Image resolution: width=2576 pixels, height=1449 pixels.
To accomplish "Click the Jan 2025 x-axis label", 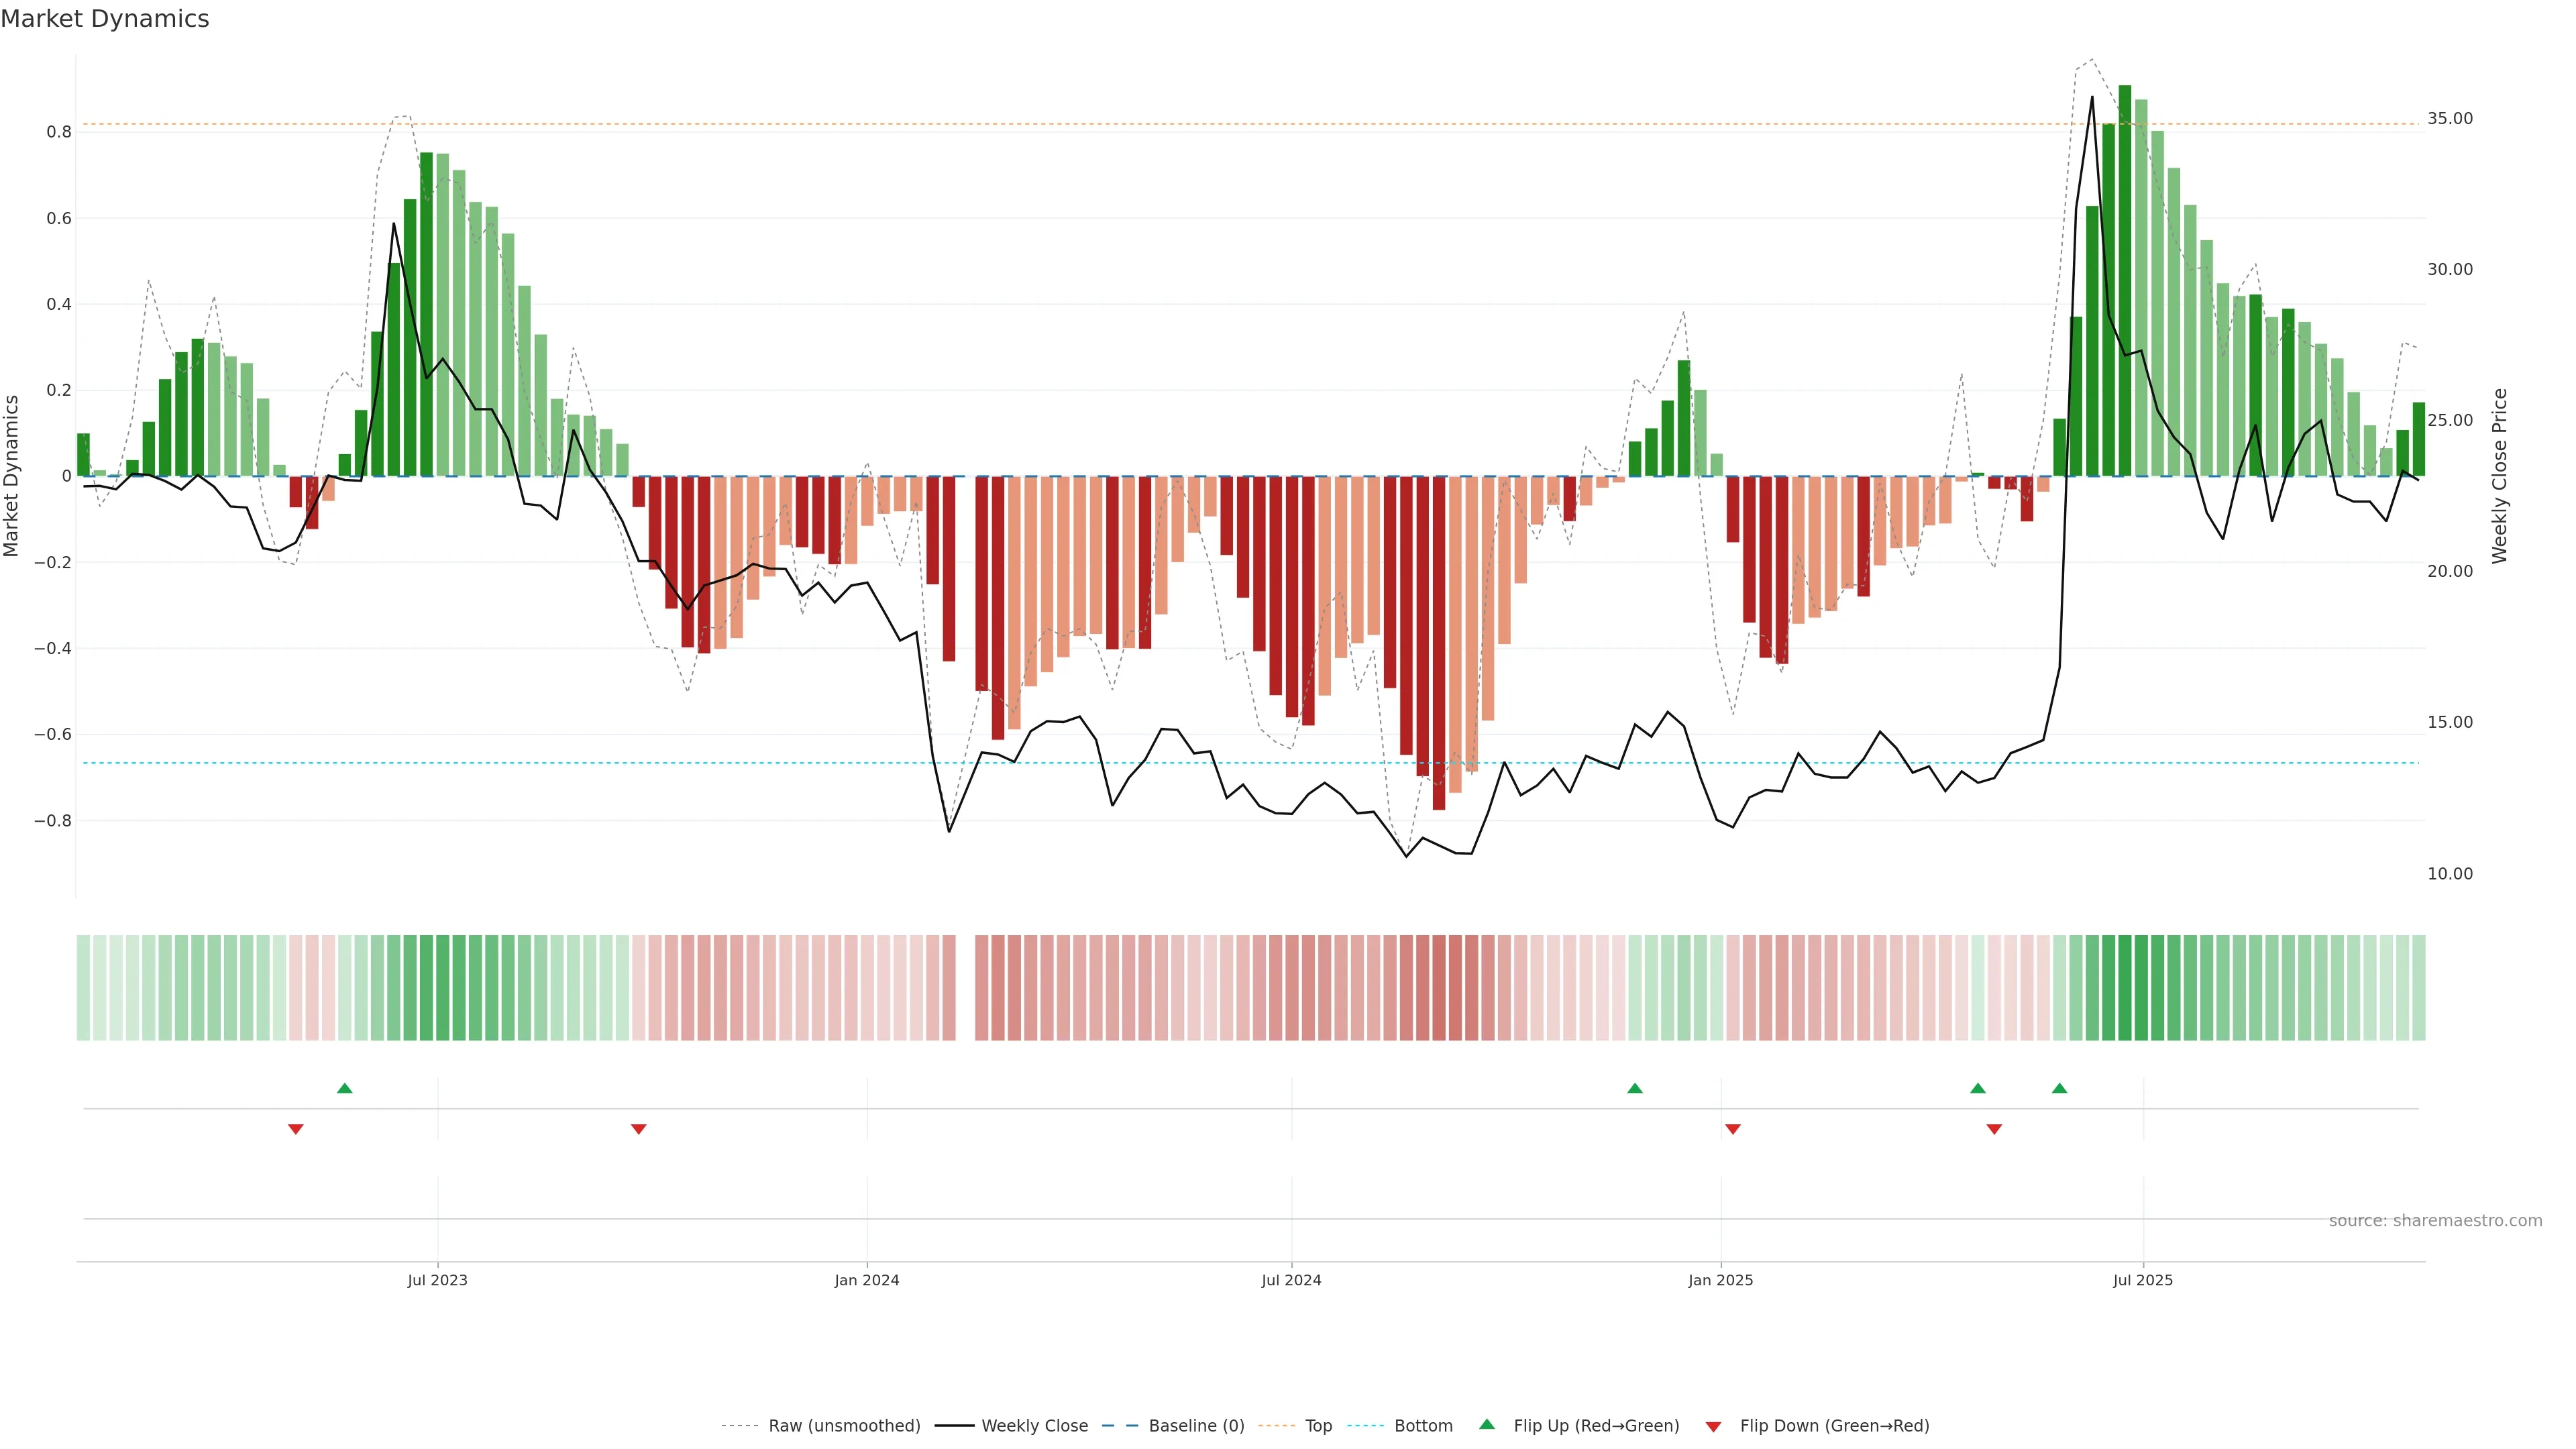I will tap(1720, 1280).
